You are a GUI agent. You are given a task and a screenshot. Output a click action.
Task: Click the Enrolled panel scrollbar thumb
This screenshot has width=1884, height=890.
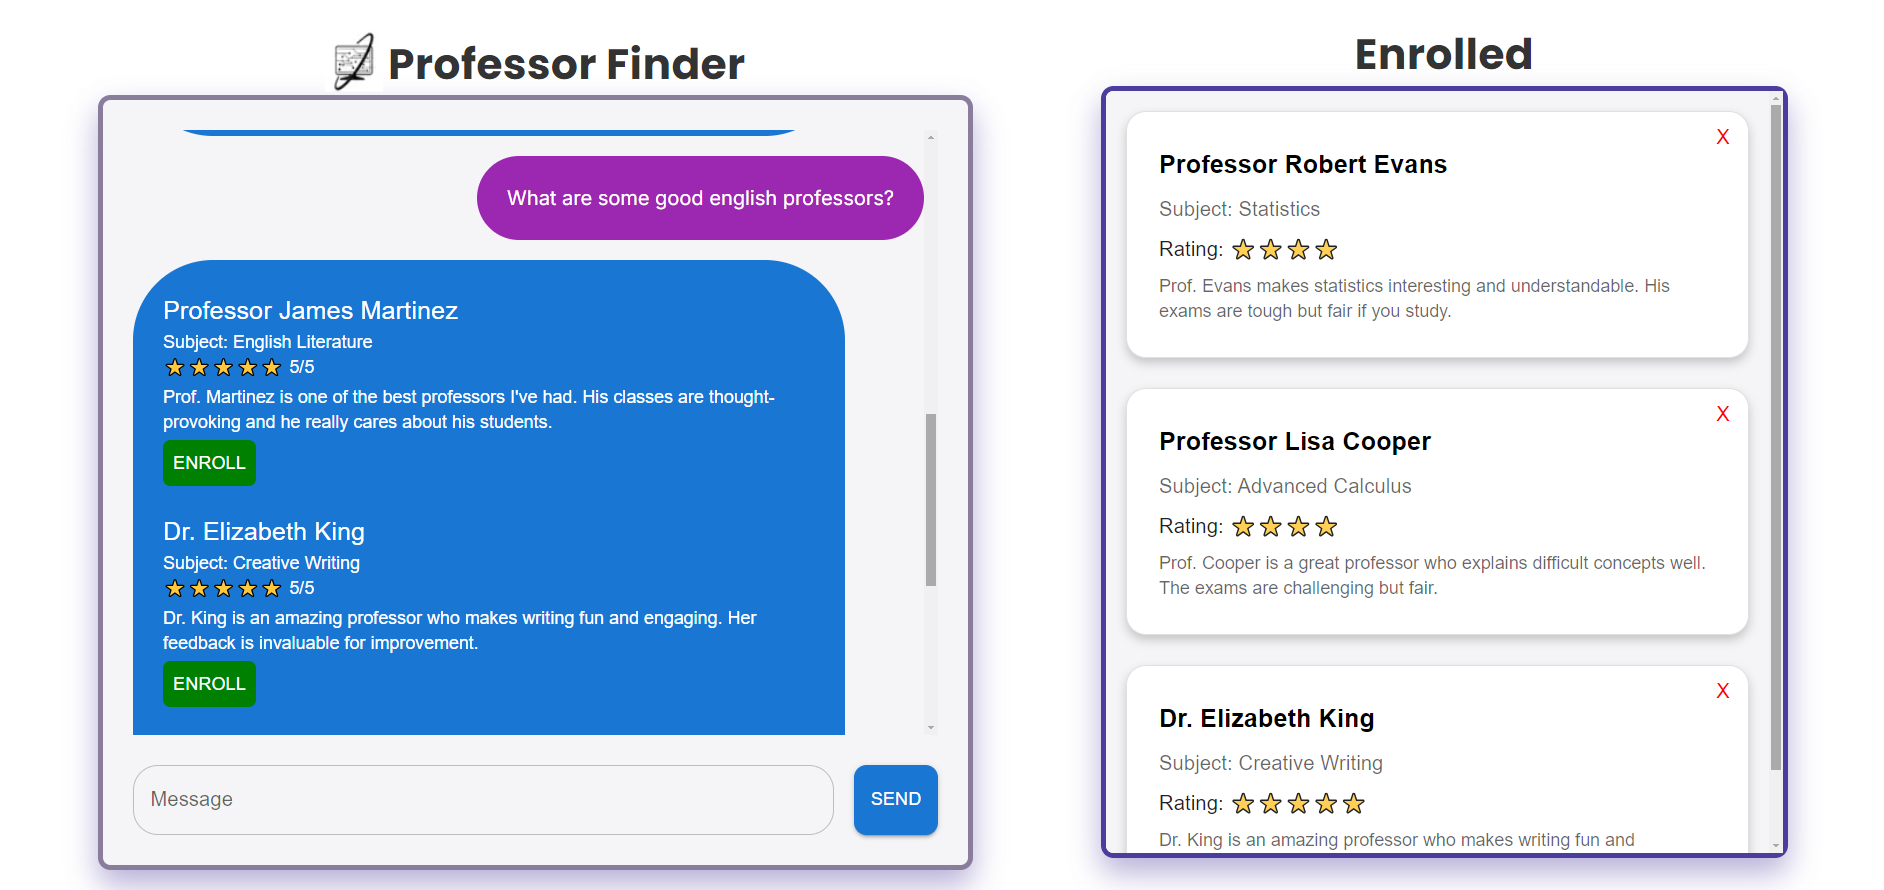[1776, 436]
